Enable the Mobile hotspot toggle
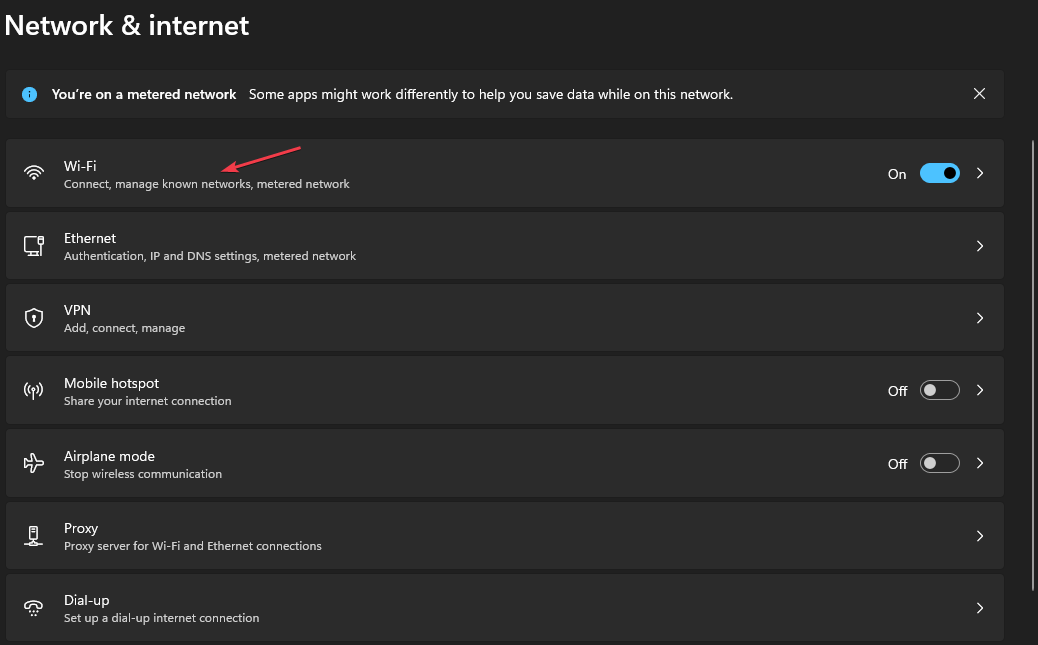The height and width of the screenshot is (645, 1038). (x=939, y=391)
